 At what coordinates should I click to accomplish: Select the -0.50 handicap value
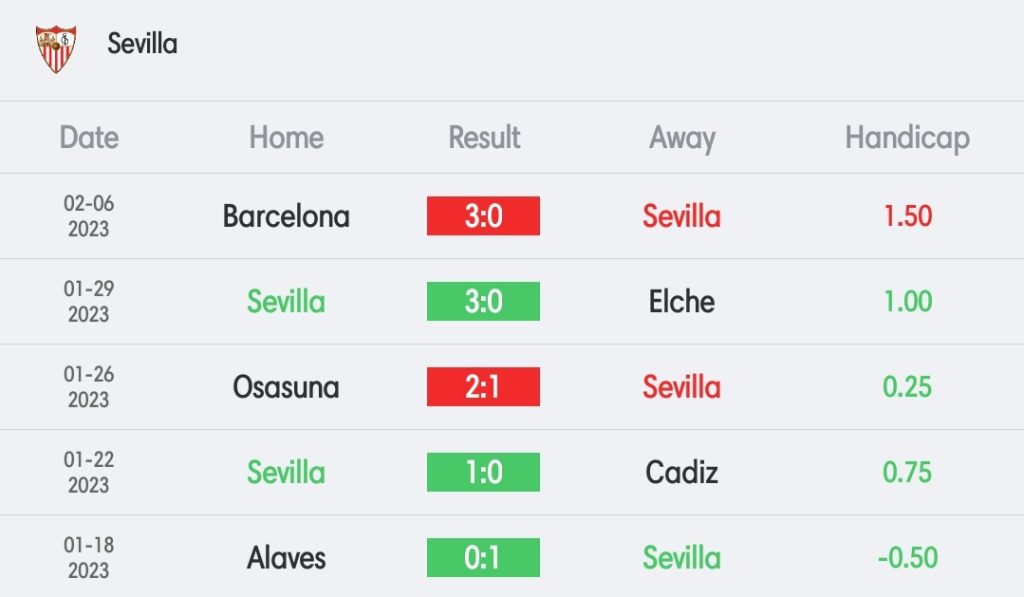[x=908, y=558]
